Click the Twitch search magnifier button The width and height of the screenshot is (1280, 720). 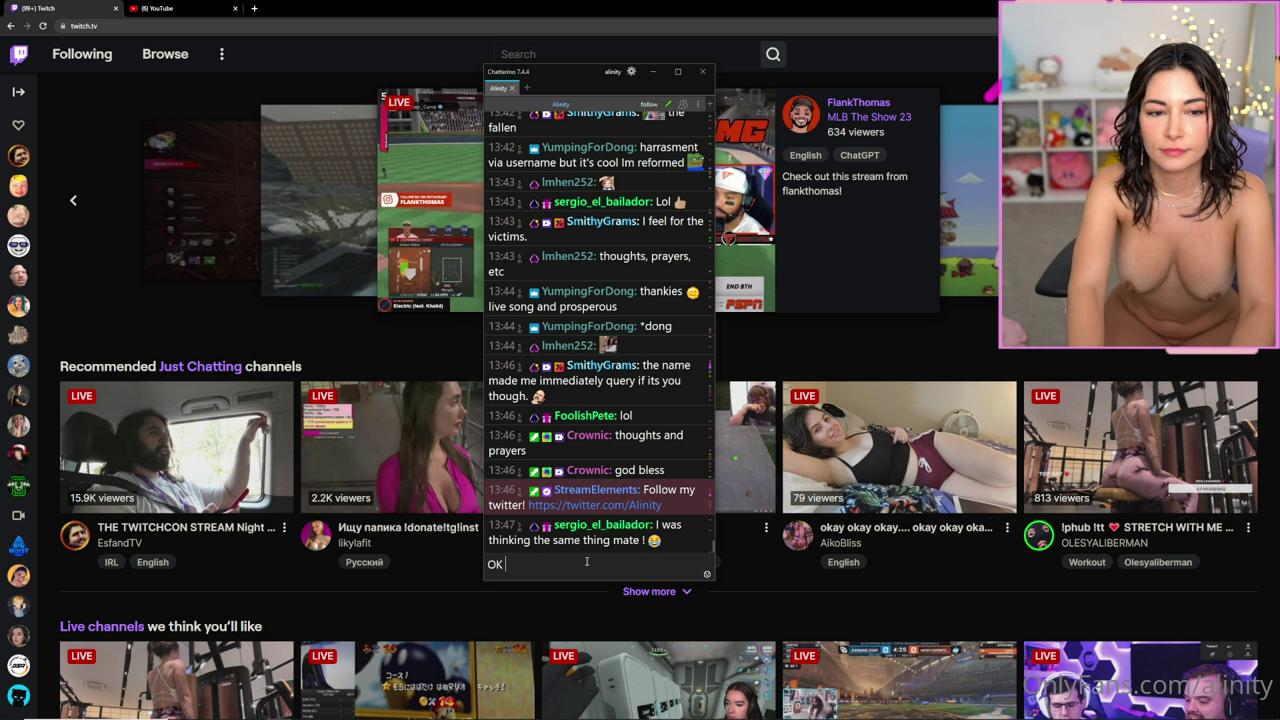pyautogui.click(x=773, y=54)
